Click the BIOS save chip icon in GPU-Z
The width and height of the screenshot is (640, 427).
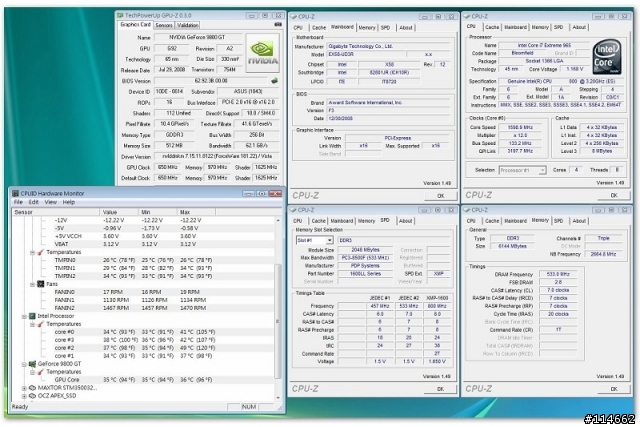point(275,80)
